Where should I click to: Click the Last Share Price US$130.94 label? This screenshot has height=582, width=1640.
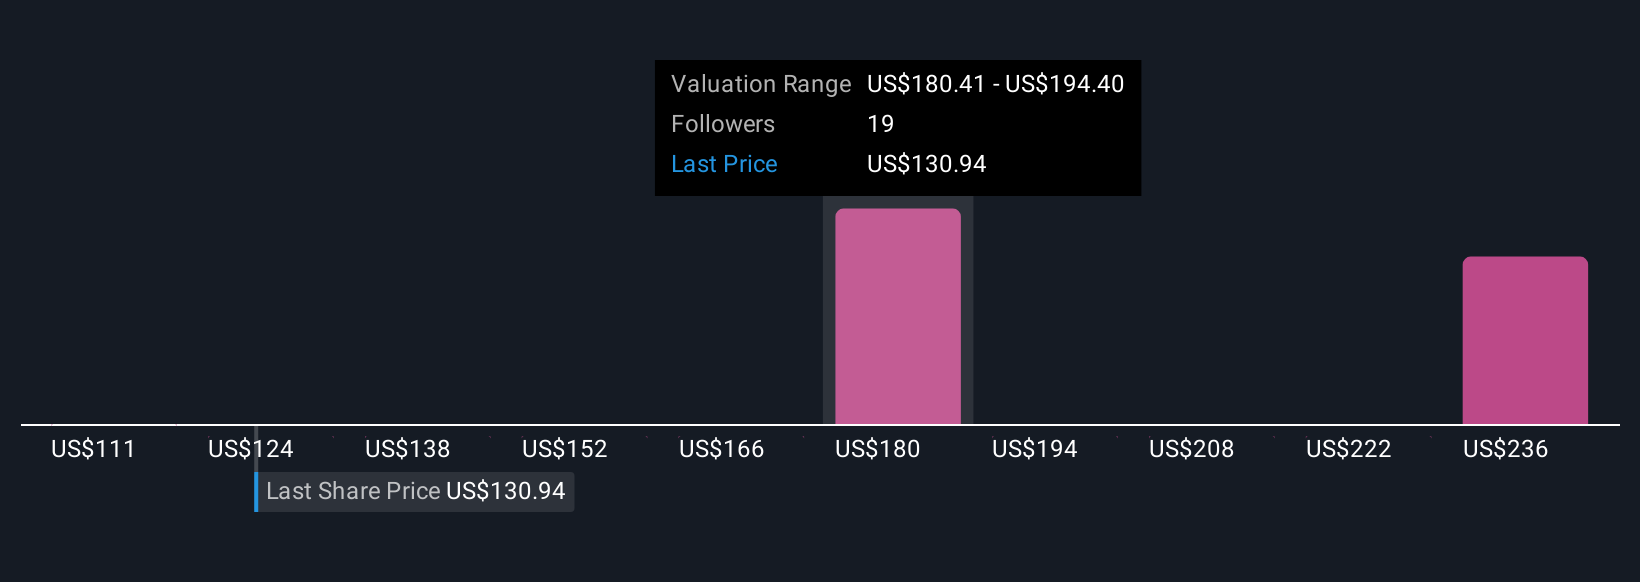pyautogui.click(x=416, y=491)
